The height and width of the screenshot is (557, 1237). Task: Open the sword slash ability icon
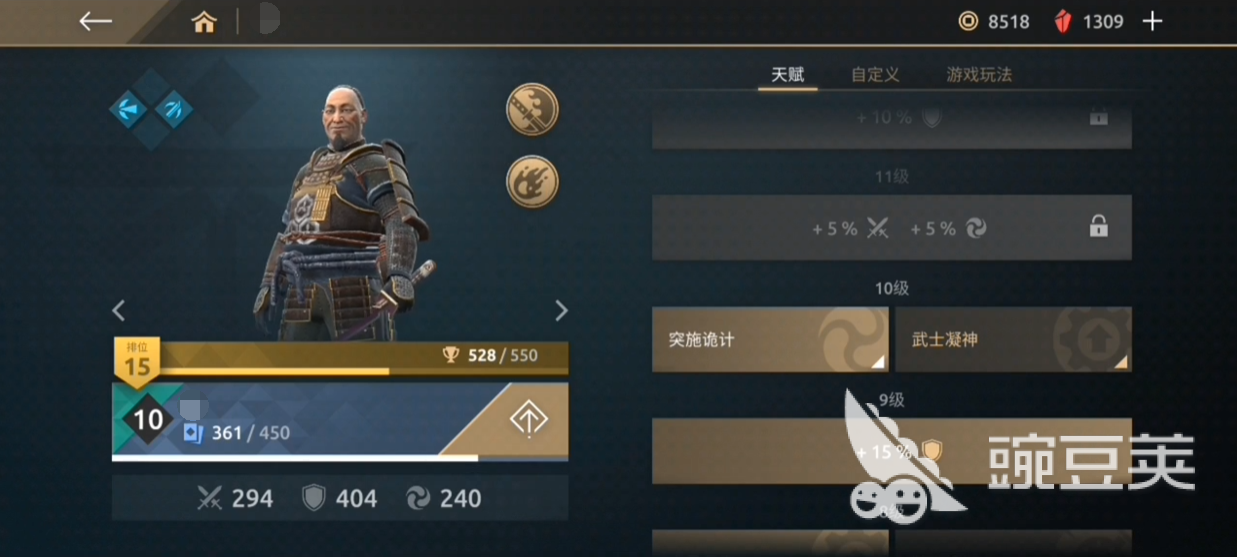point(532,109)
